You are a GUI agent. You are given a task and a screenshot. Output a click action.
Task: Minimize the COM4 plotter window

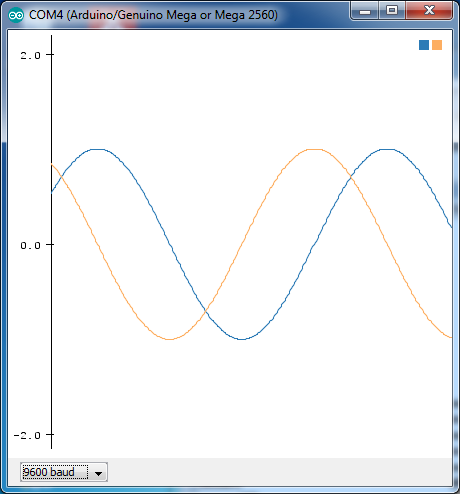[x=365, y=12]
